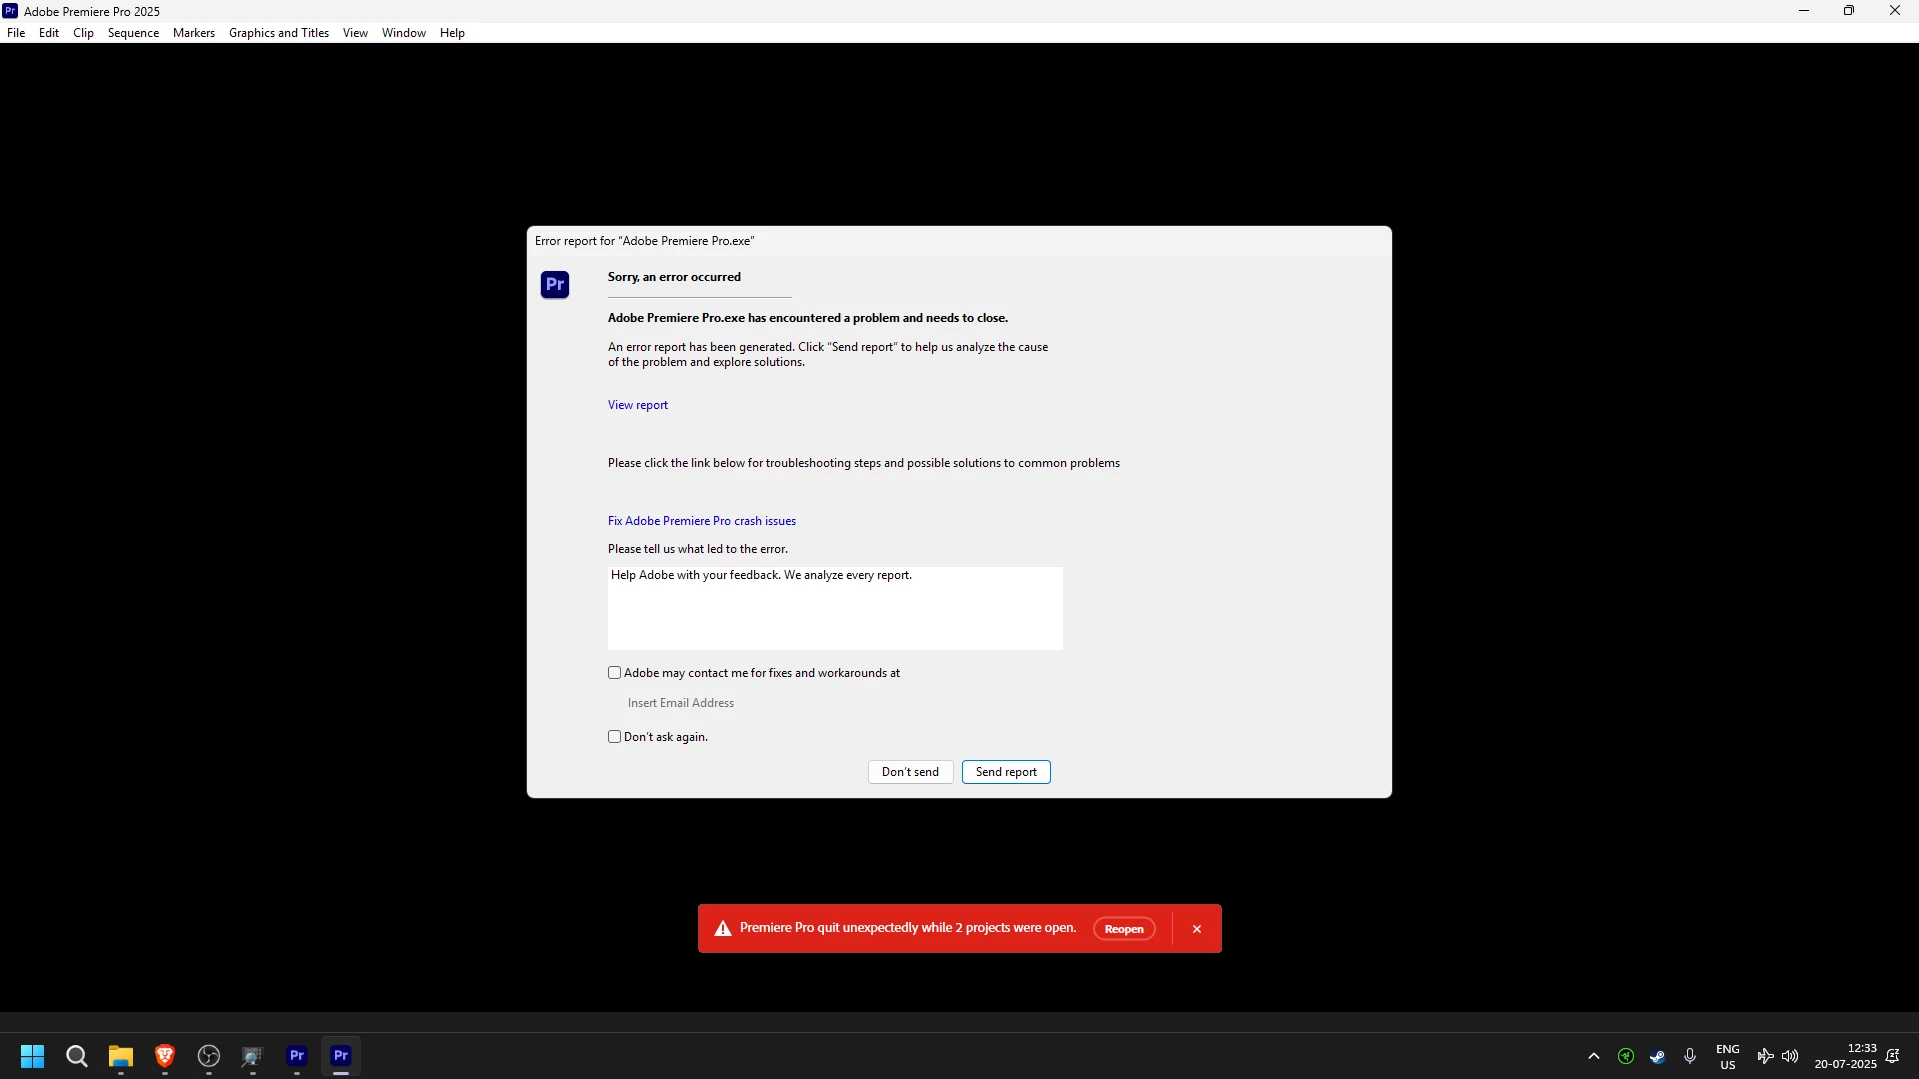Open the circular app icon next to Brave
1919x1079 pixels.
tap(209, 1056)
